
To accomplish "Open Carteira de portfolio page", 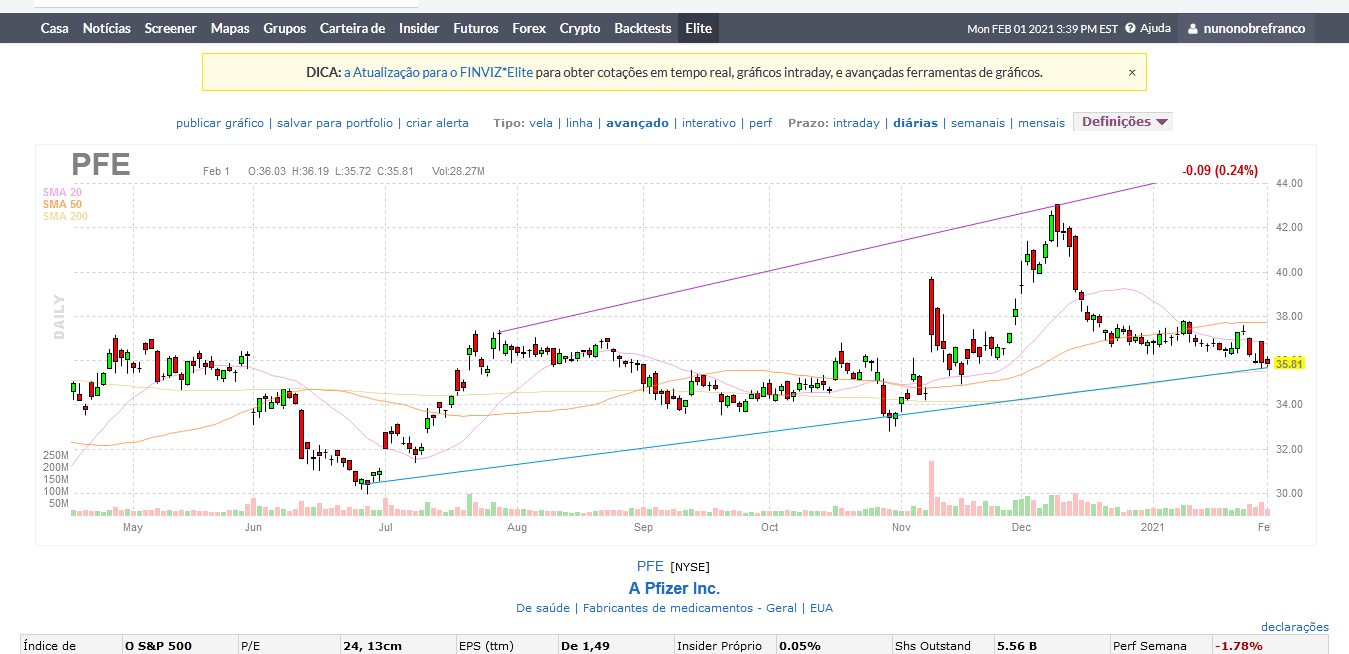I will pos(352,28).
